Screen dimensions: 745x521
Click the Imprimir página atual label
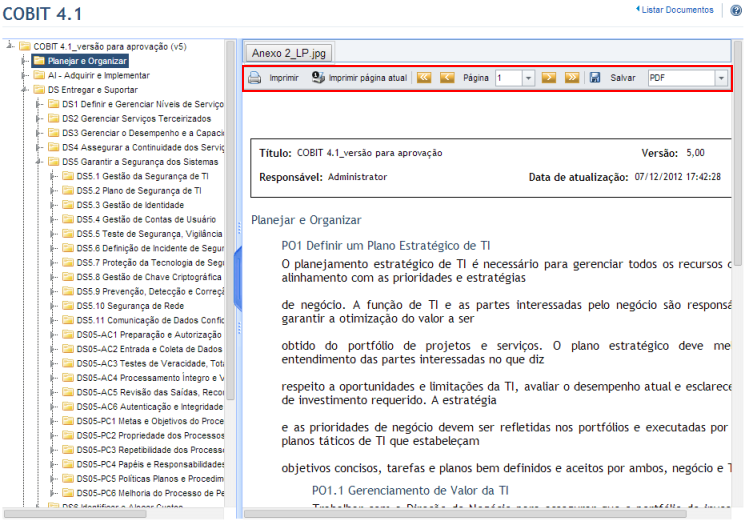pyautogui.click(x=368, y=77)
